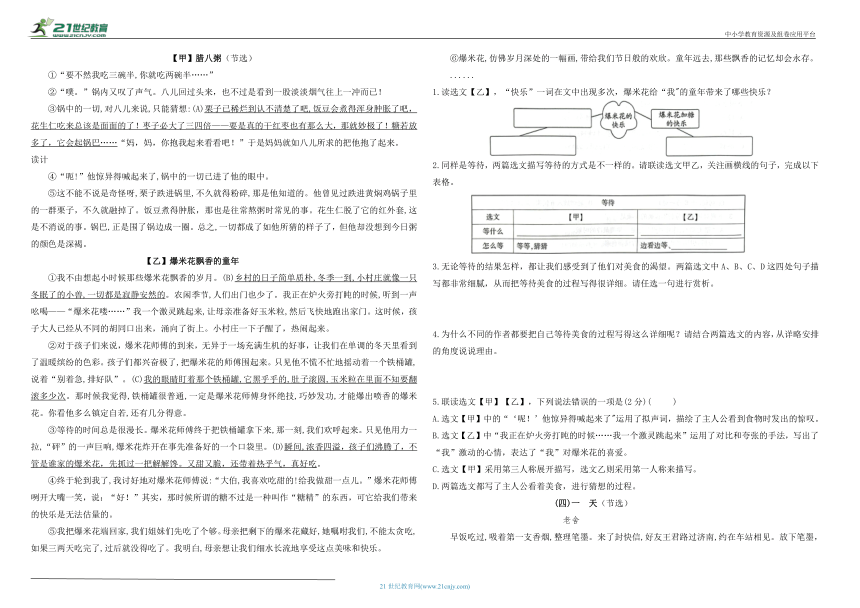
Task: Click the paragraph starting "③等待的时间总是很漫长"
Action: point(224,446)
